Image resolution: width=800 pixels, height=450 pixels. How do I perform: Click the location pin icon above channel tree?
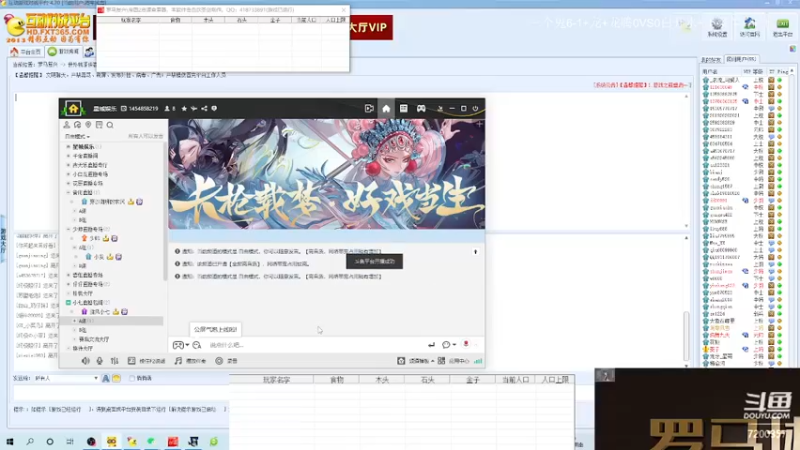[88, 124]
